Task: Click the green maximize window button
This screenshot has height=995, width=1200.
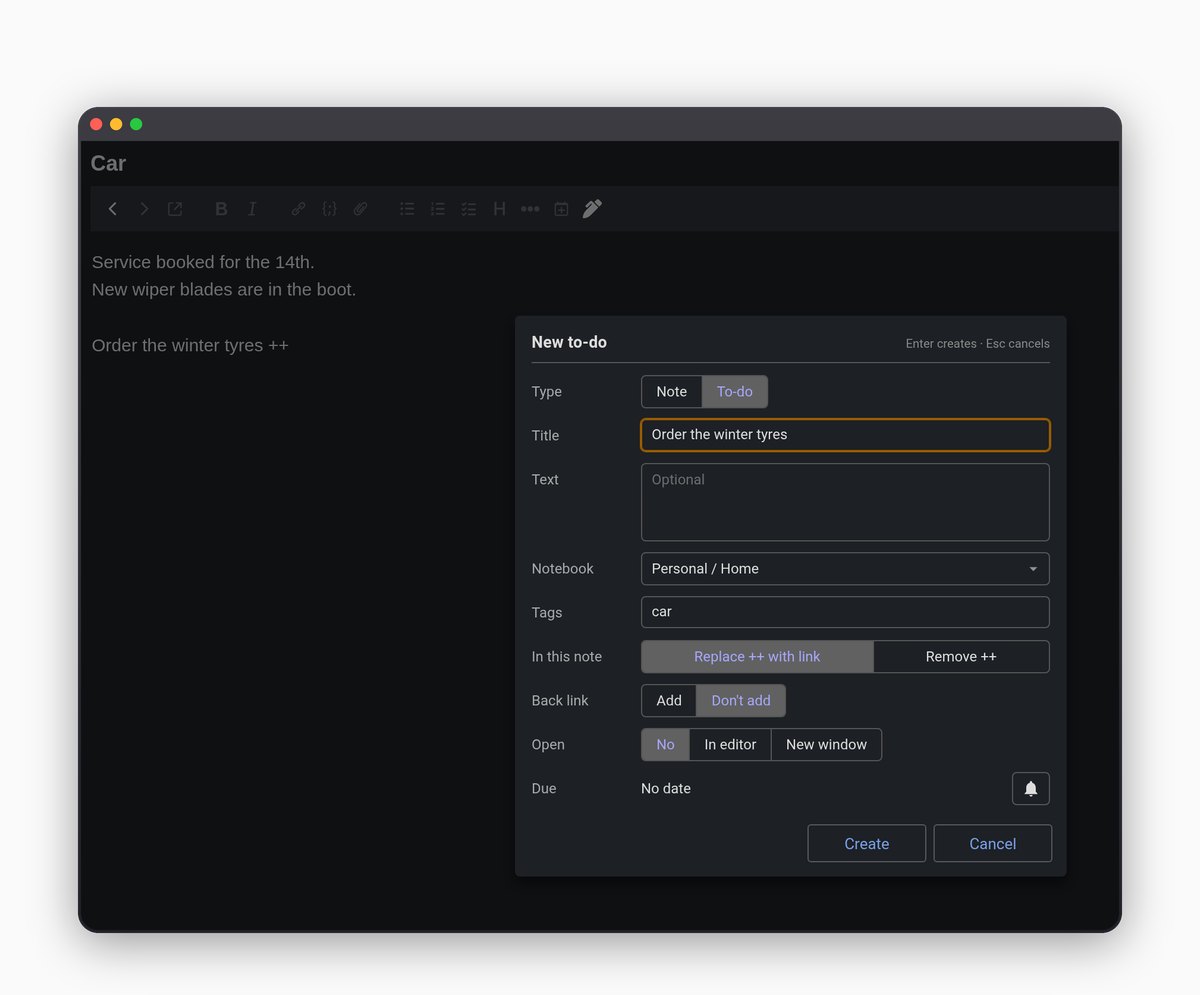Action: tap(136, 124)
